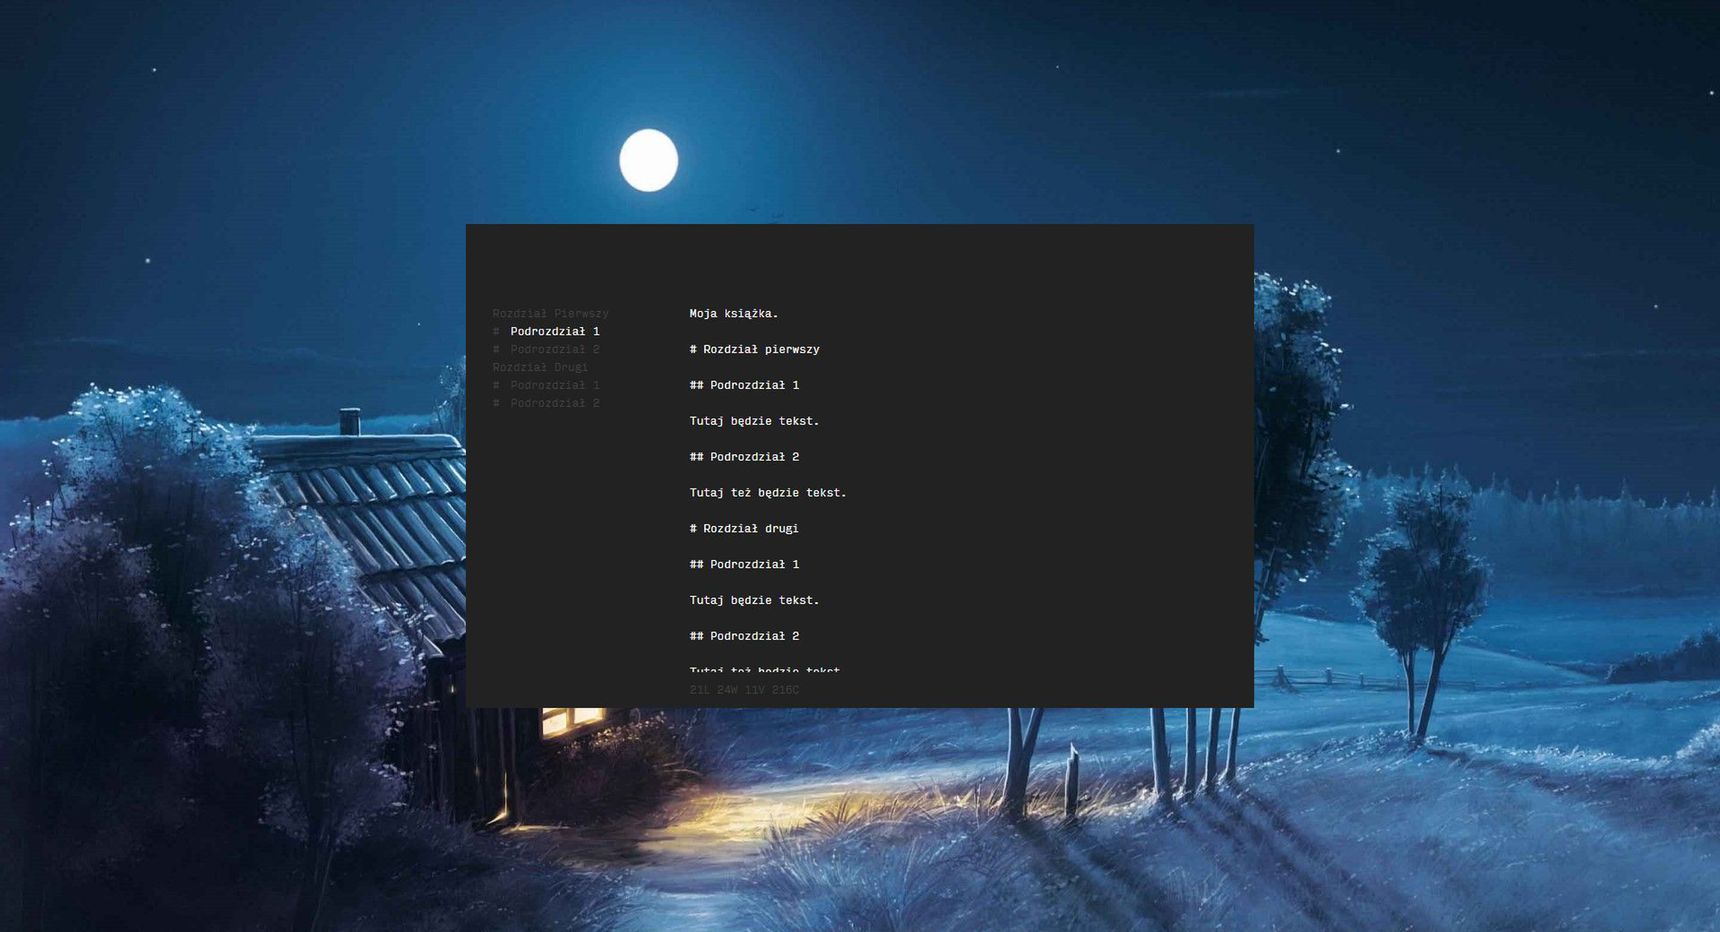
Task: Select highlighted "Podrozdział 1" in sidebar outline
Action: coord(555,332)
